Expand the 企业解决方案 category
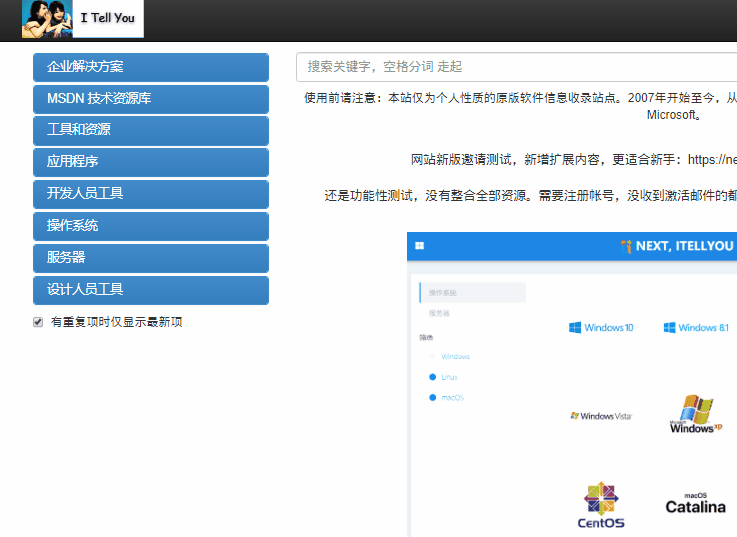The width and height of the screenshot is (737, 537). [151, 67]
